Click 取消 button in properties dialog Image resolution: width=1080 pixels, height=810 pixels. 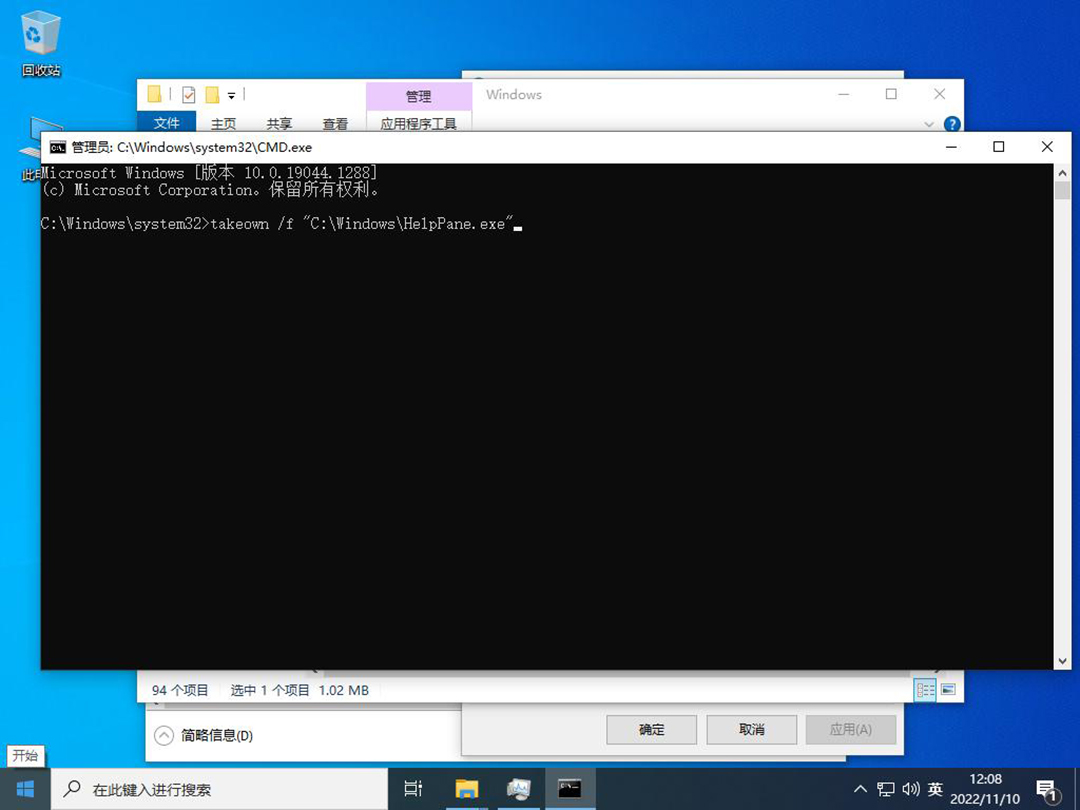pyautogui.click(x=751, y=729)
